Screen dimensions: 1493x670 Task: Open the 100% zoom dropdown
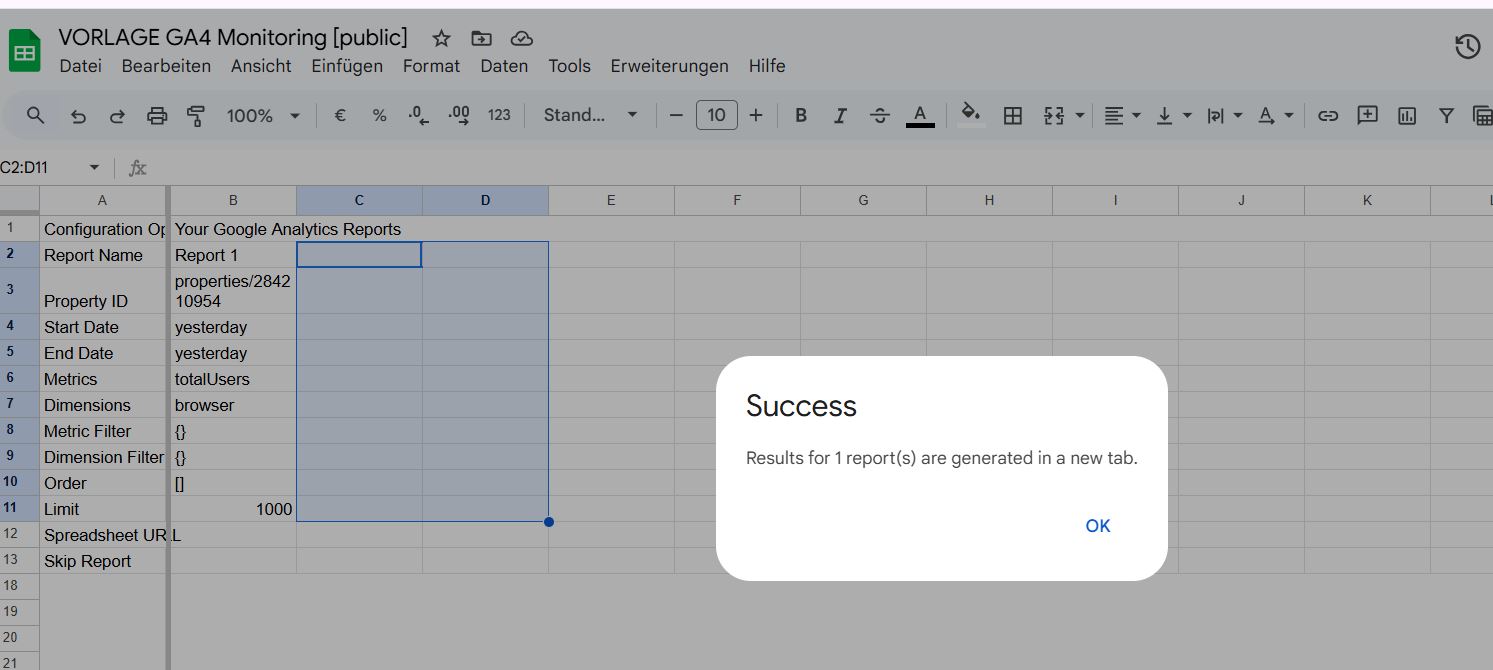[263, 116]
